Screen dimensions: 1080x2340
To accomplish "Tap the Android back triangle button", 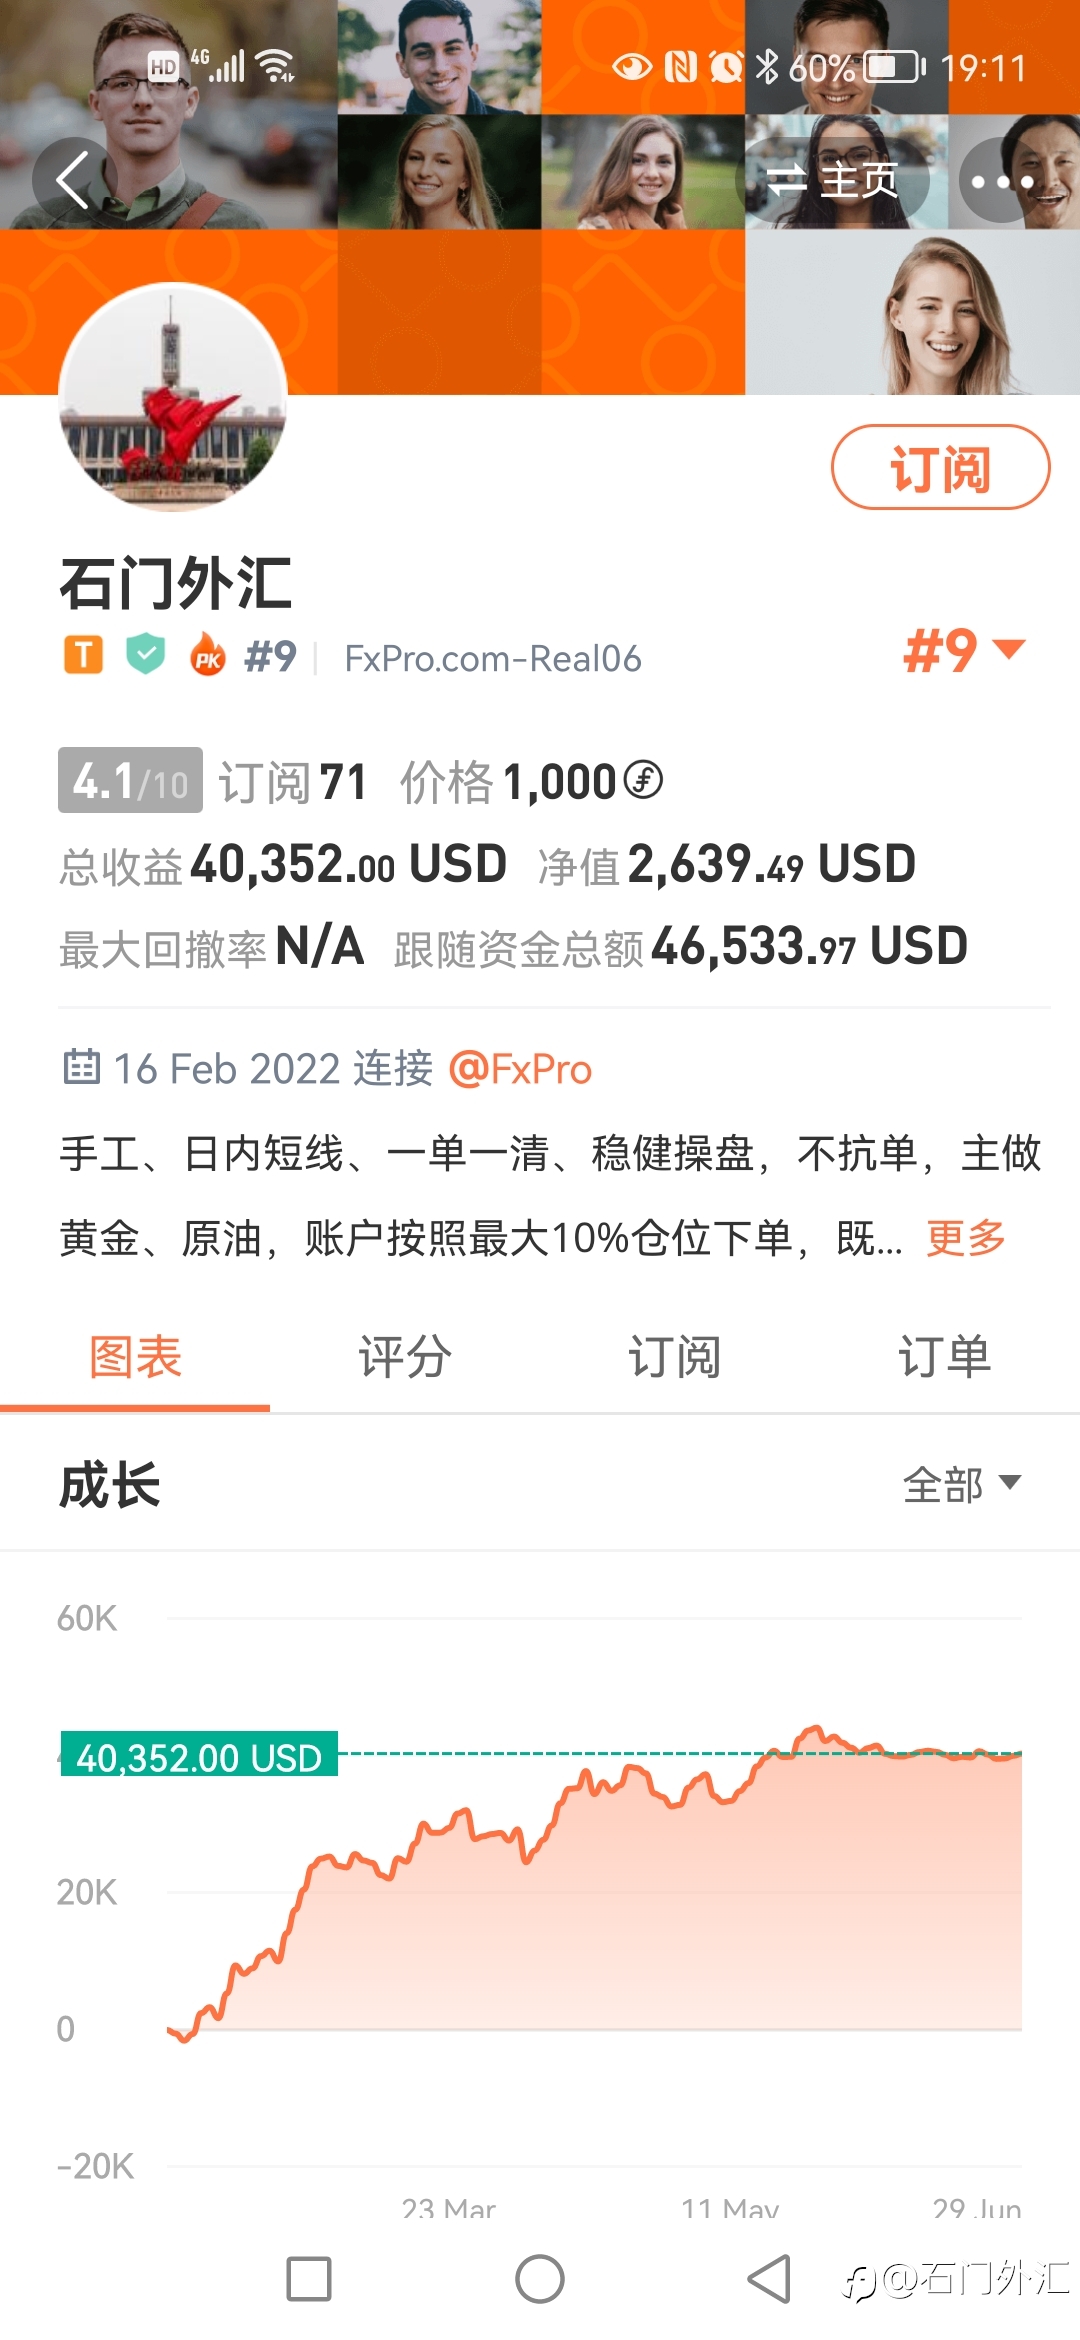I will (769, 2280).
